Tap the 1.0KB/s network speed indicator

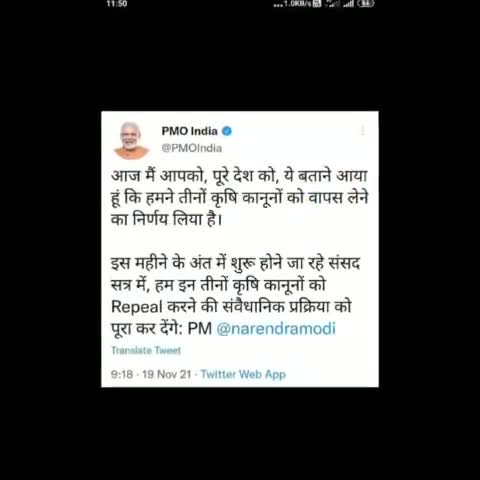point(298,4)
